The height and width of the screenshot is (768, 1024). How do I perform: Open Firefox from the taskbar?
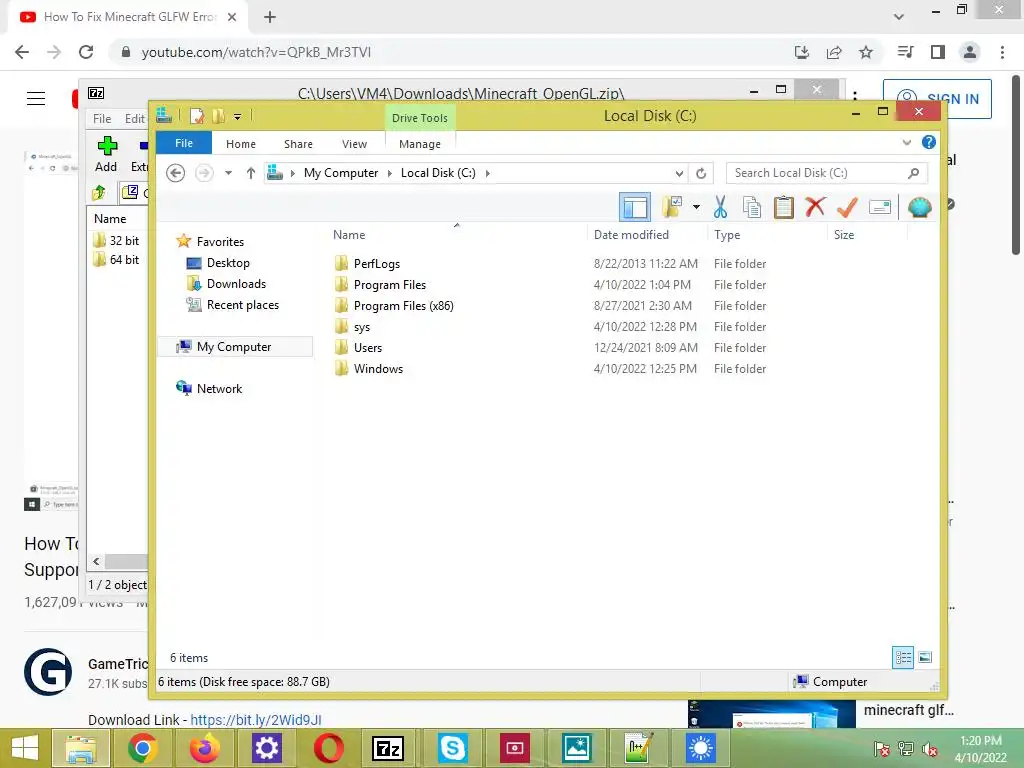(x=204, y=748)
